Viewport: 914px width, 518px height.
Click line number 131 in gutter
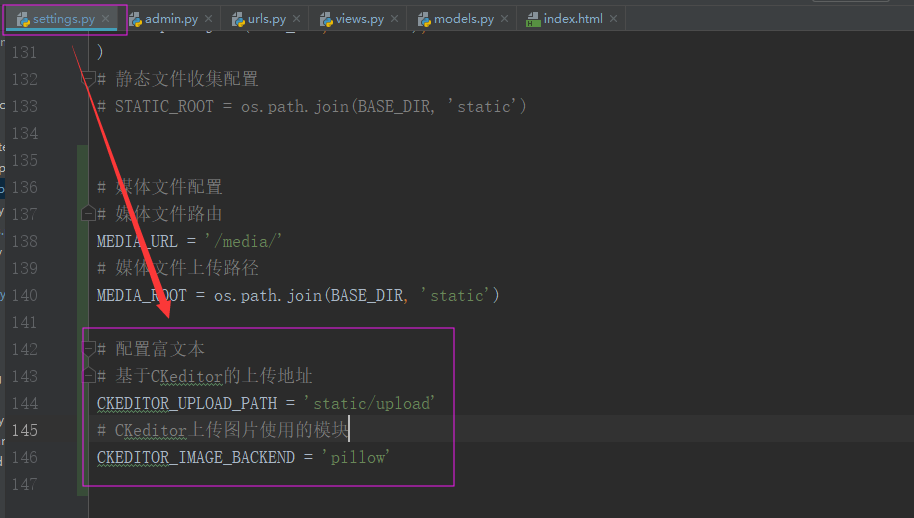point(24,52)
